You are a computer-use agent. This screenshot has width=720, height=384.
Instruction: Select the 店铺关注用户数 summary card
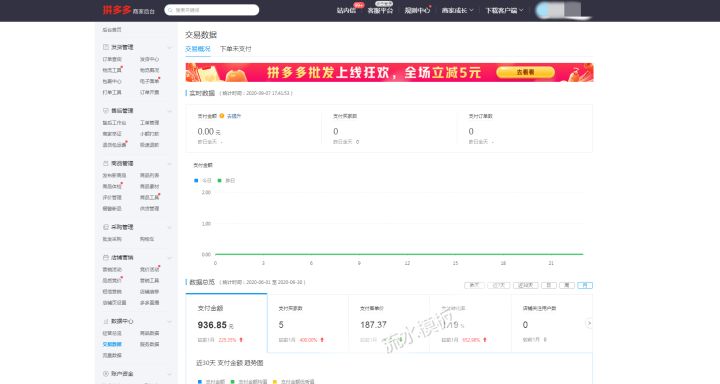click(551, 323)
